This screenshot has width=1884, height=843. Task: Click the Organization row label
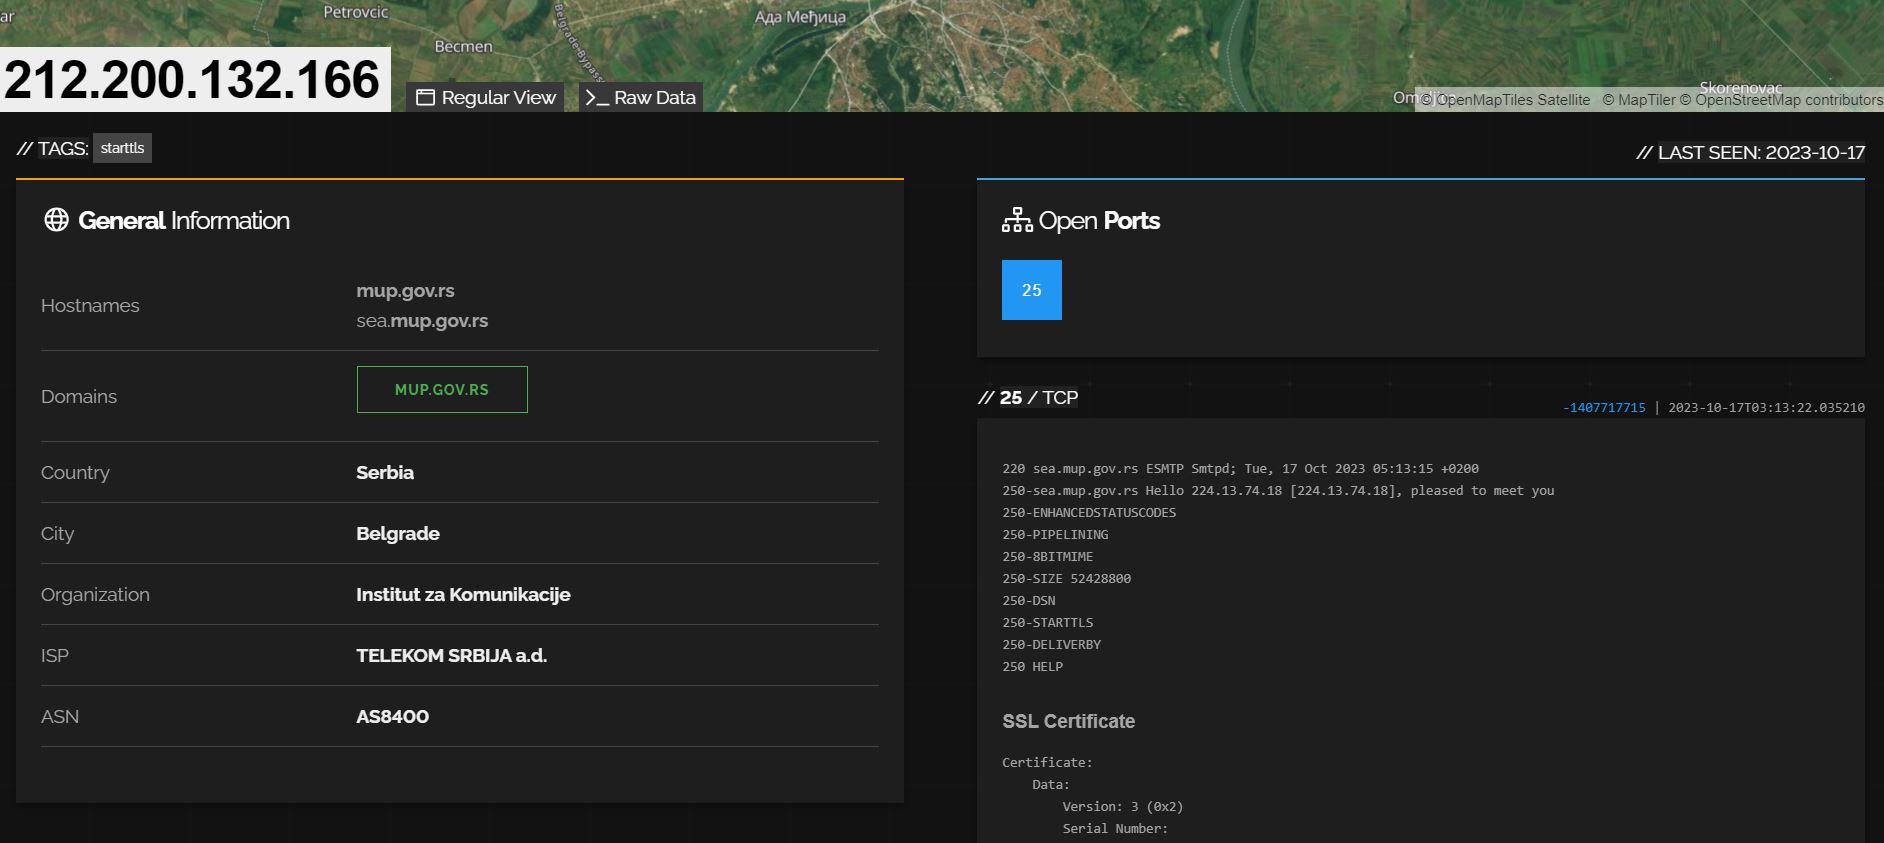pyautogui.click(x=95, y=595)
